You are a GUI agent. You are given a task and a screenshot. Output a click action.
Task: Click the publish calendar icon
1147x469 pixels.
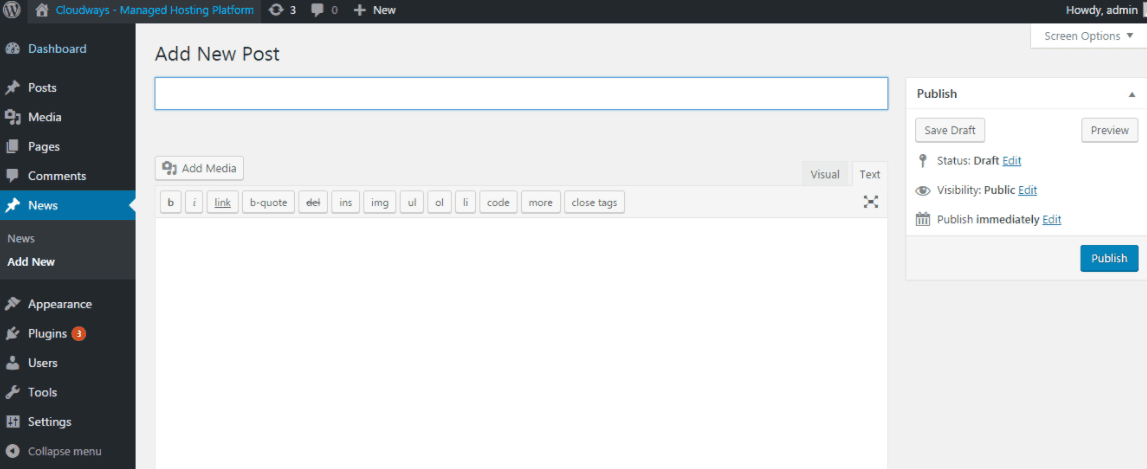923,220
